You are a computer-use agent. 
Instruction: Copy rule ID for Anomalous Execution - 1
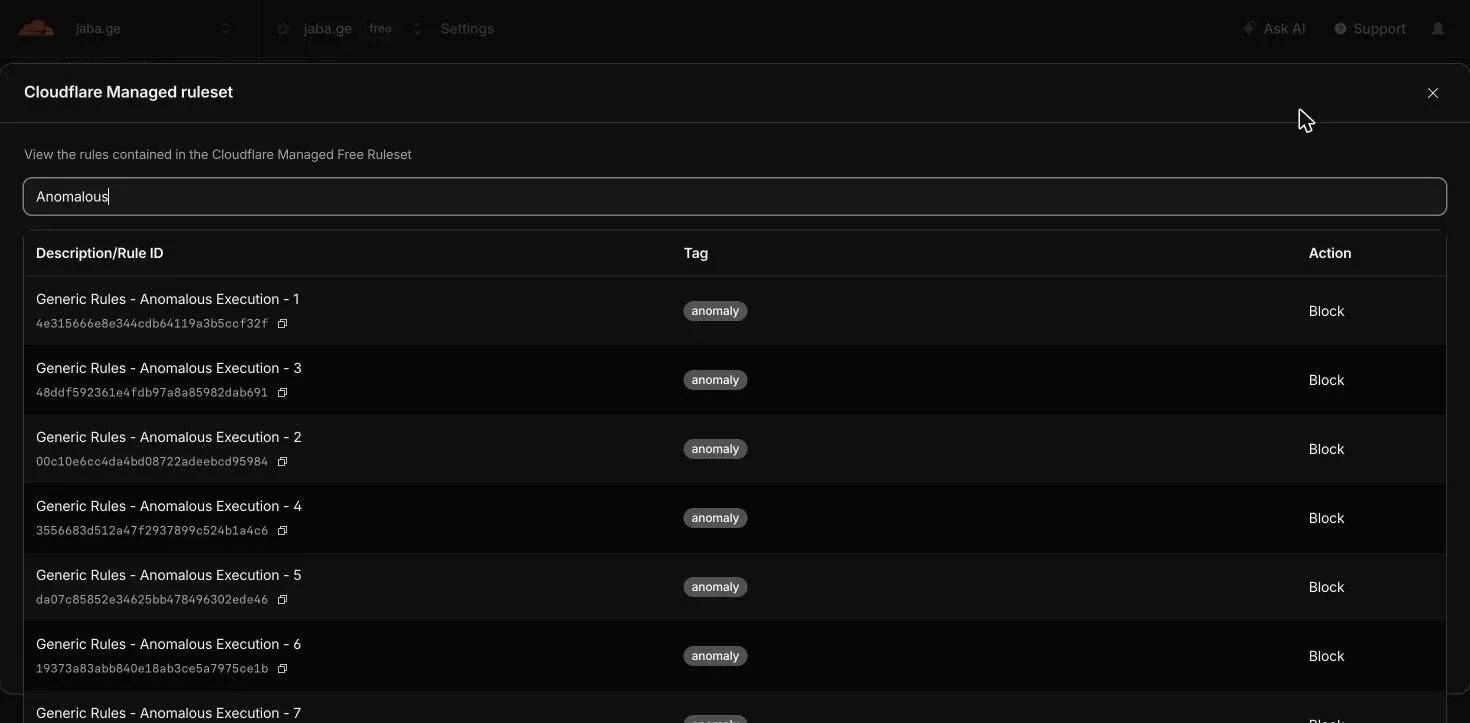pyautogui.click(x=282, y=324)
